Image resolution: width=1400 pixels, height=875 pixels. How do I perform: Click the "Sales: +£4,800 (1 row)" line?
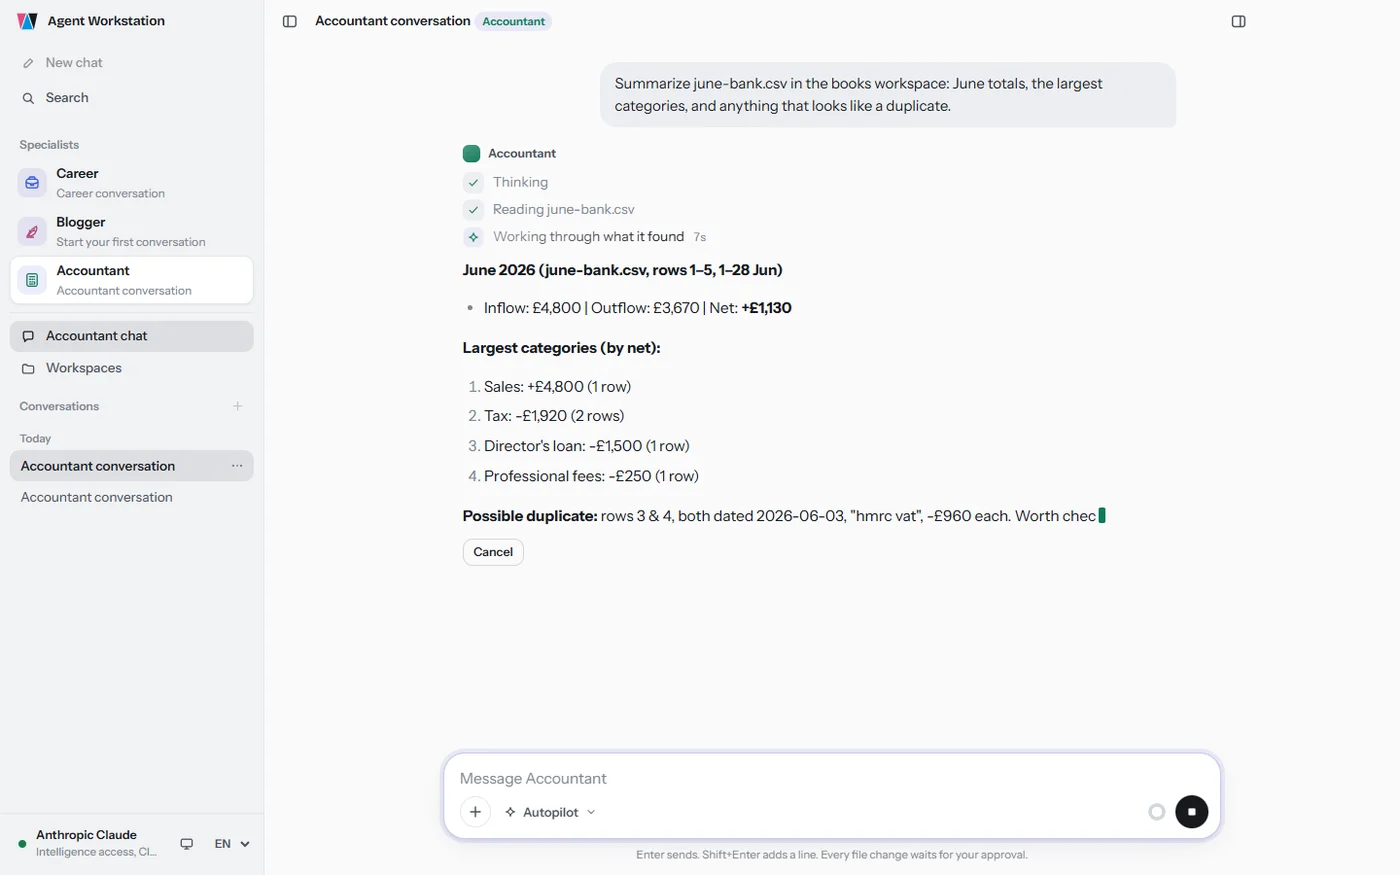(x=557, y=387)
